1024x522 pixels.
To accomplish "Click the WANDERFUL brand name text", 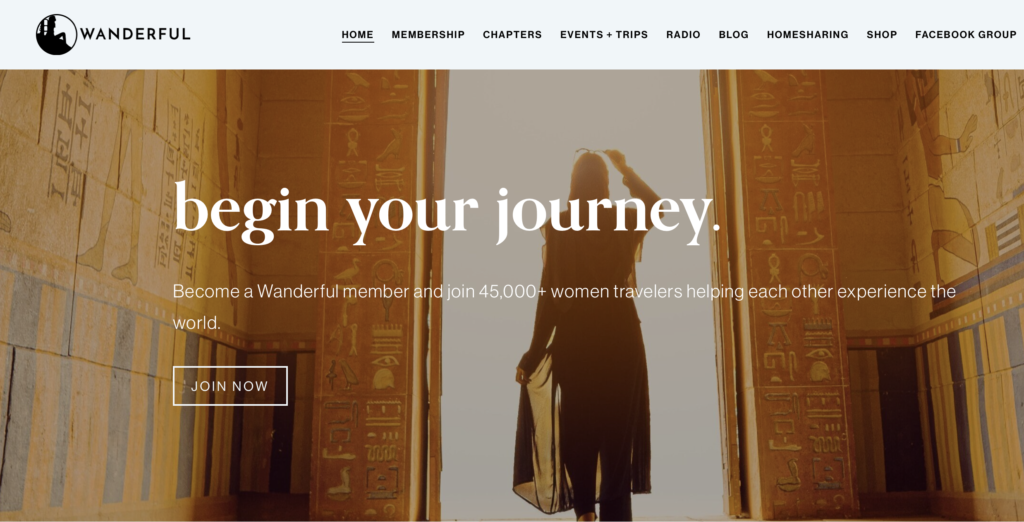I will (135, 34).
